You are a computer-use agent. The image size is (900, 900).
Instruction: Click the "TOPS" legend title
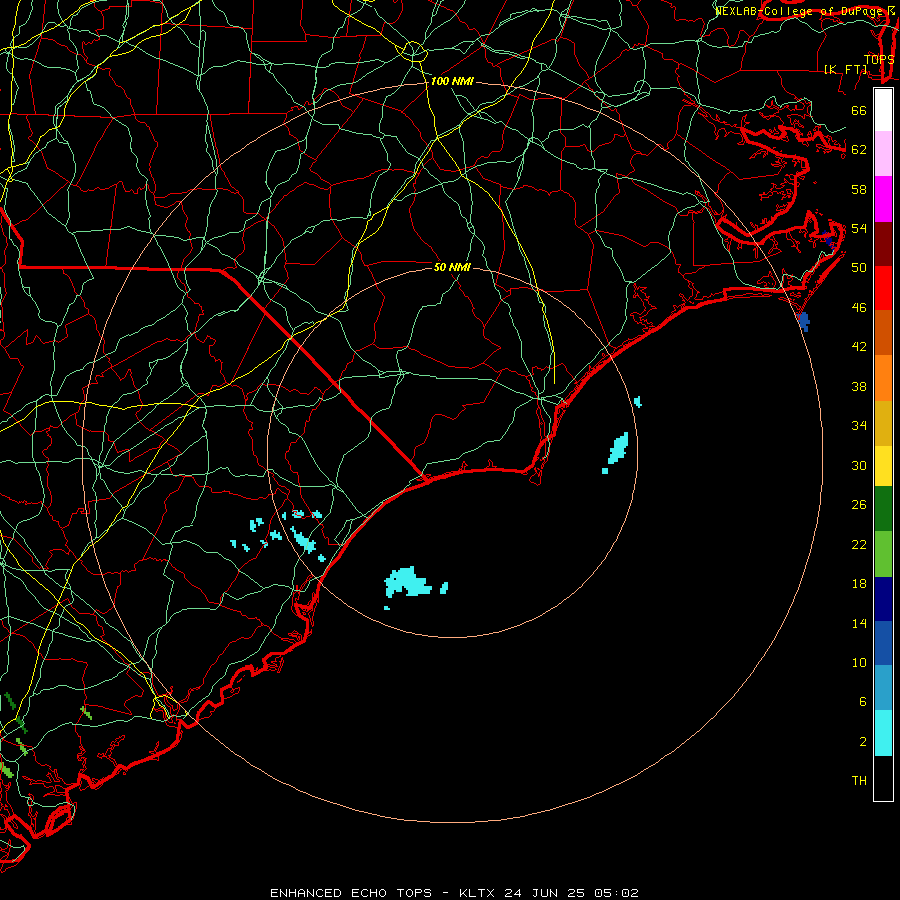[x=878, y=59]
